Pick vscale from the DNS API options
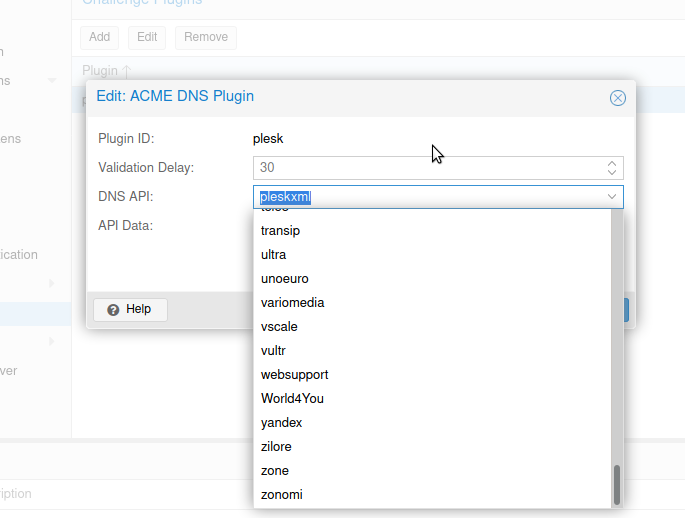 (x=279, y=327)
